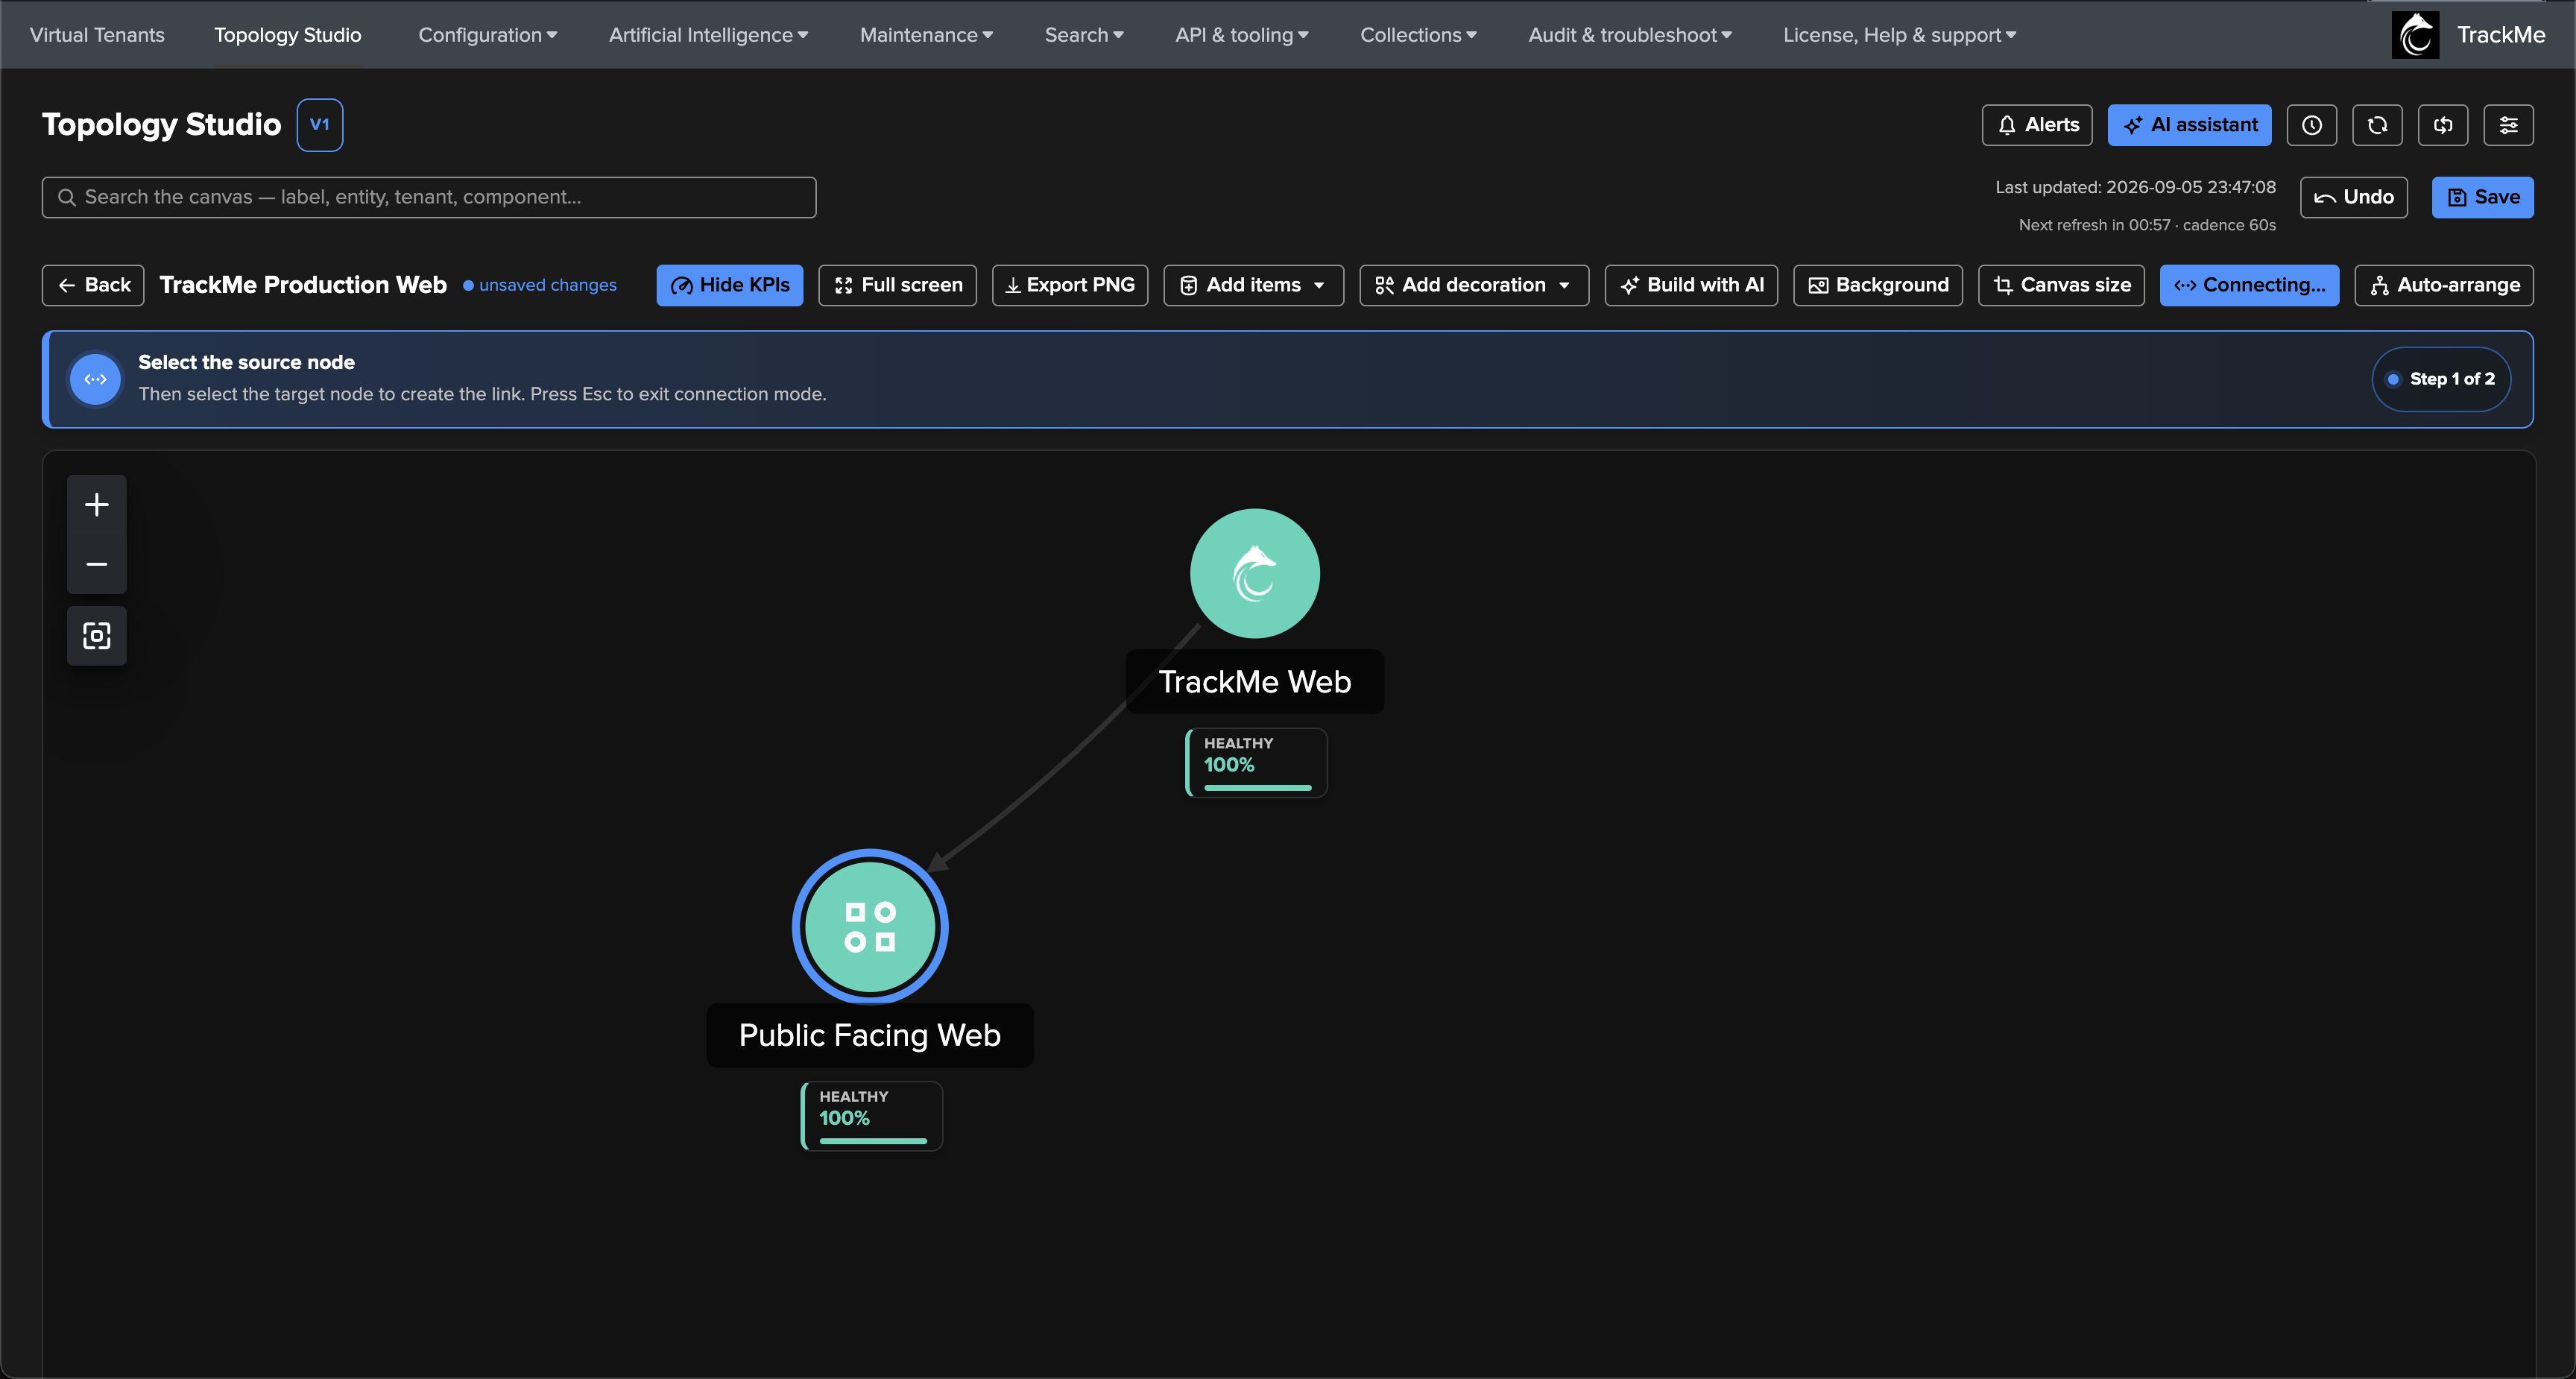Open the Alerts bell button
Image resolution: width=2576 pixels, height=1379 pixels.
tap(2037, 125)
